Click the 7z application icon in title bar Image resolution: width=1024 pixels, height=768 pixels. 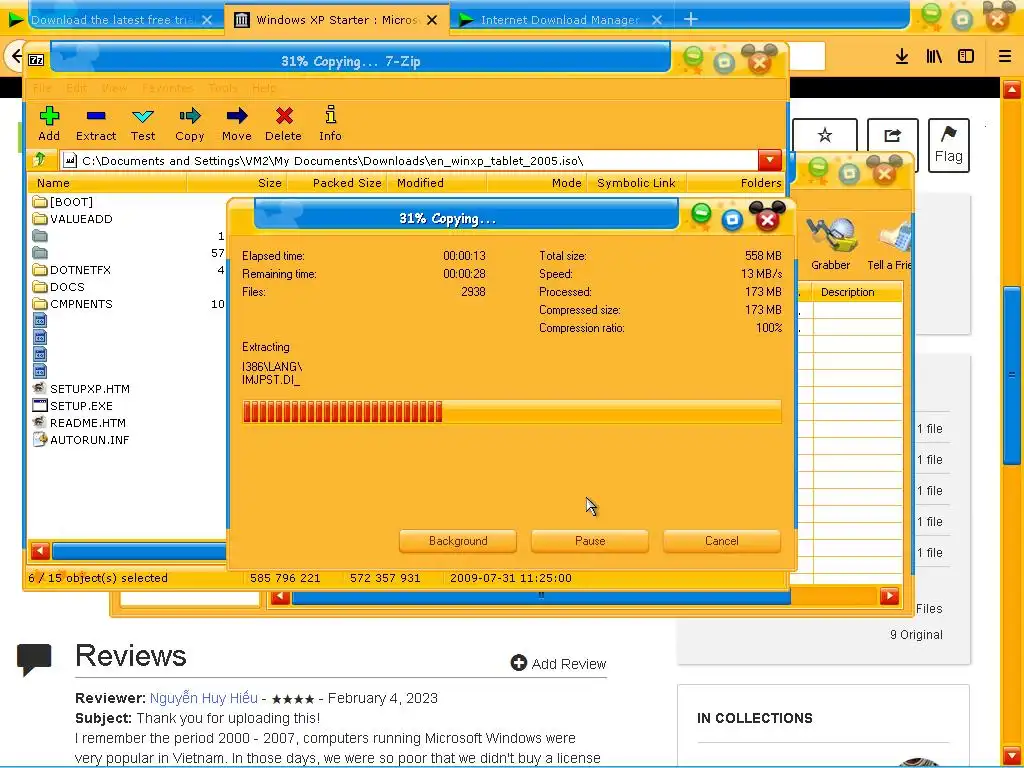36,60
